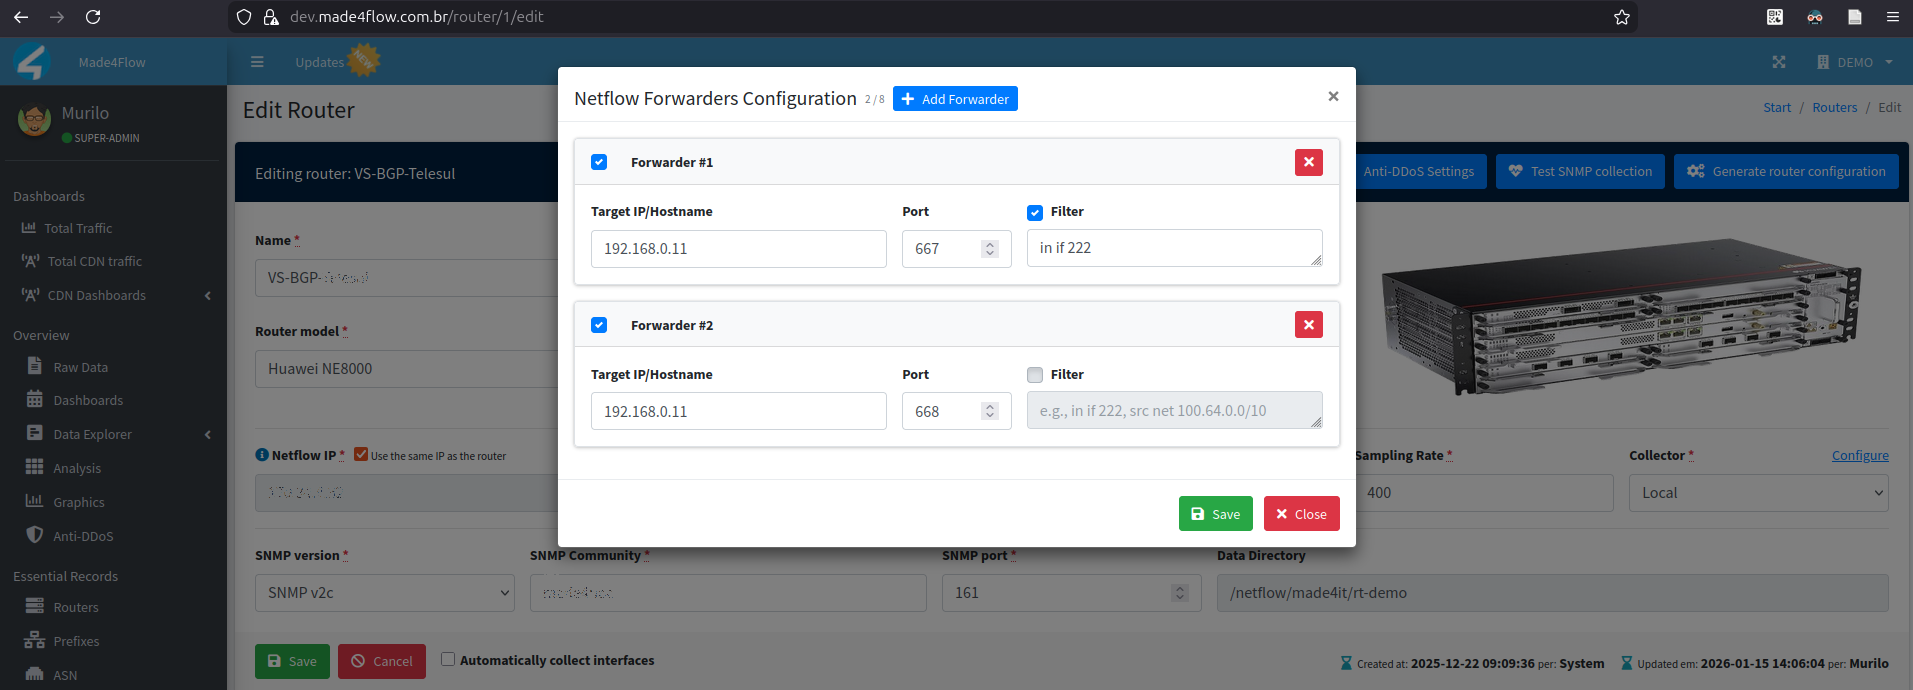This screenshot has width=1913, height=690.
Task: Bookmark this page with the star icon
Action: coord(1621,17)
